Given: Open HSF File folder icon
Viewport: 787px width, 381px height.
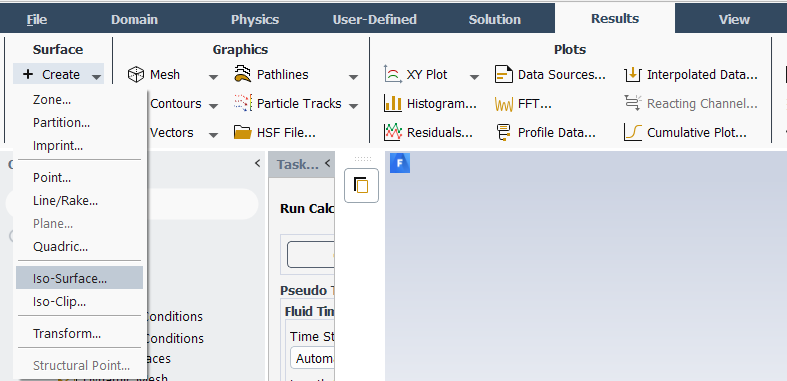Looking at the screenshot, I should (243, 133).
